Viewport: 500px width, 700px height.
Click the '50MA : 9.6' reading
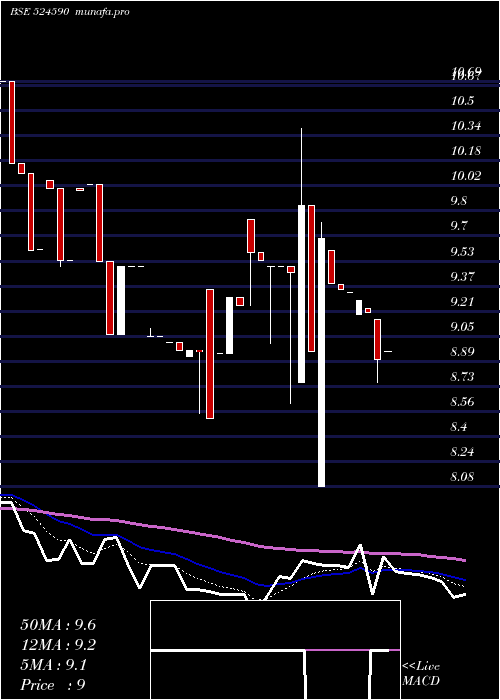click(x=58, y=625)
